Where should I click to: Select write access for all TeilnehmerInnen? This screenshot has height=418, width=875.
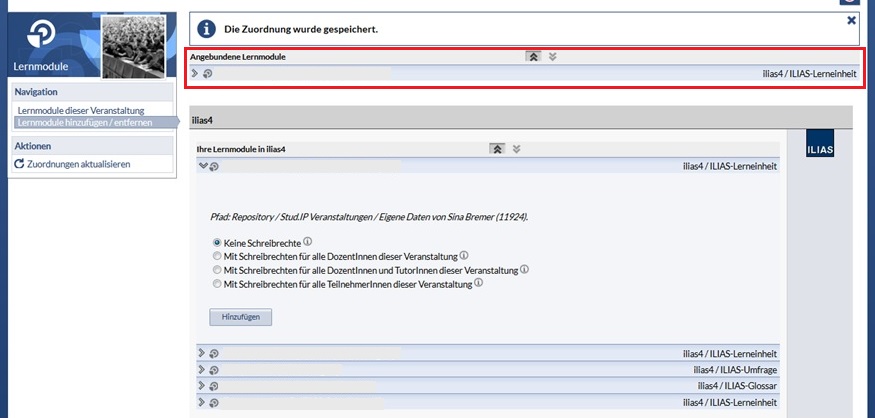click(x=217, y=284)
